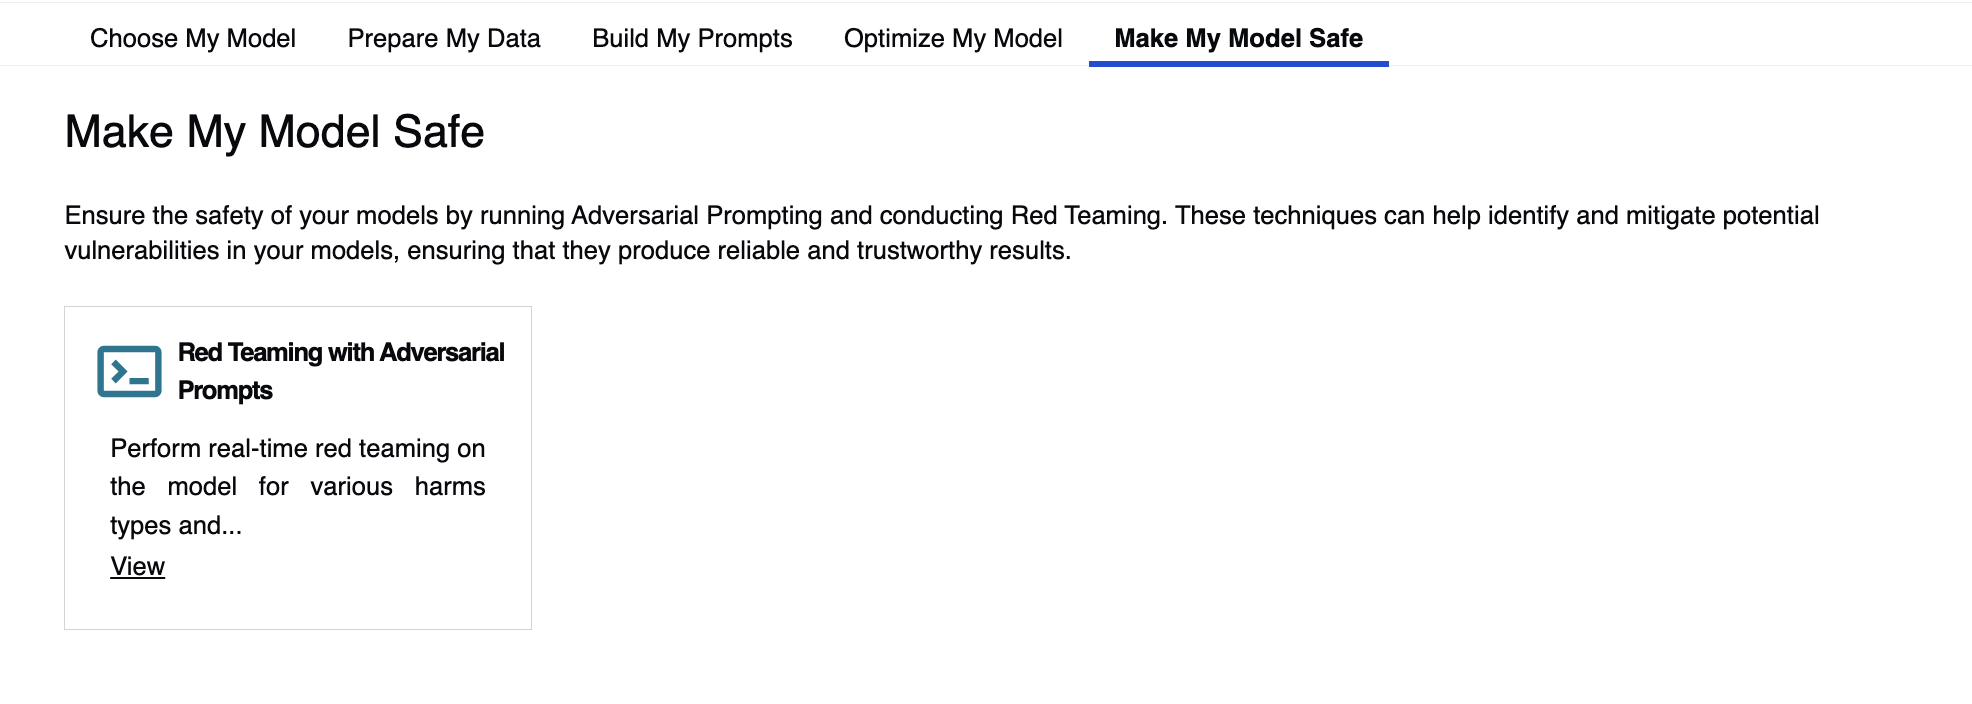Click the Make My Model Safe page heading
1972x704 pixels.
pos(274,132)
